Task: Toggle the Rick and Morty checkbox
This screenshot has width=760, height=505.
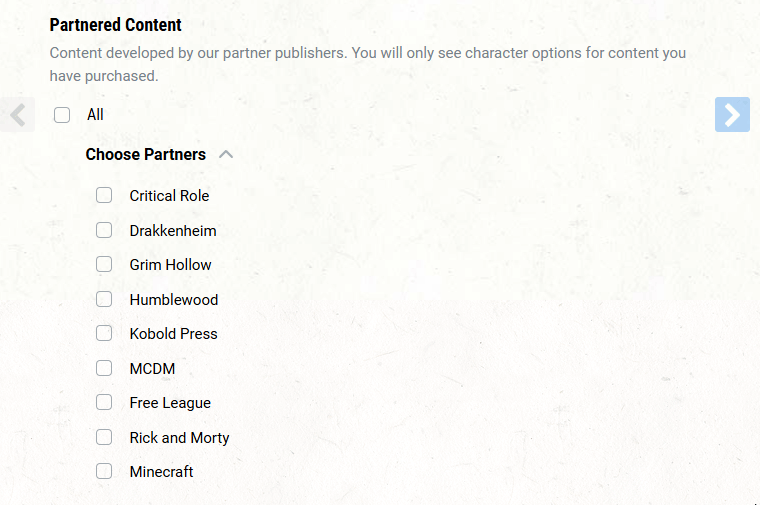Action: click(104, 437)
